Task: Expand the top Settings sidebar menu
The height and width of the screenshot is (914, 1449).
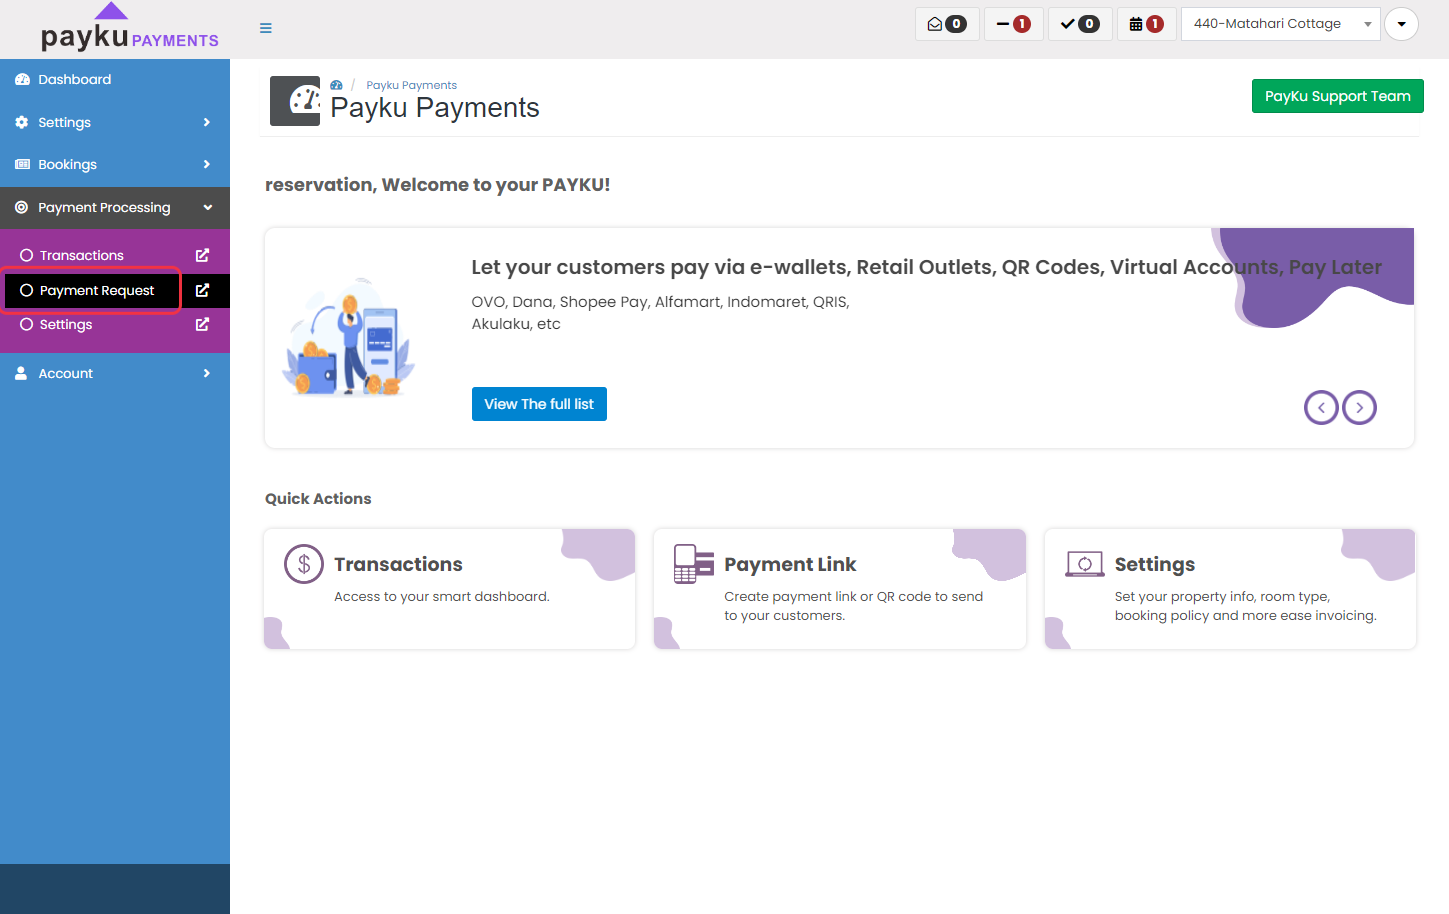Action: (x=115, y=122)
